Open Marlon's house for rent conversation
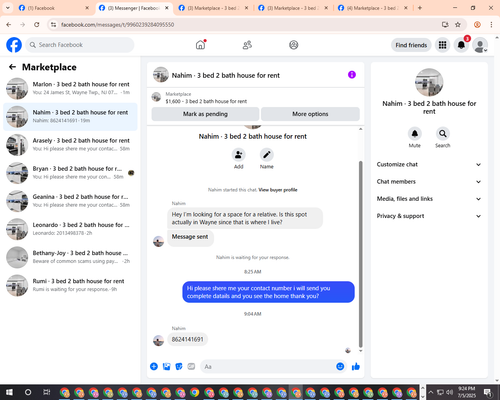This screenshot has height=400, width=500. coord(70,88)
